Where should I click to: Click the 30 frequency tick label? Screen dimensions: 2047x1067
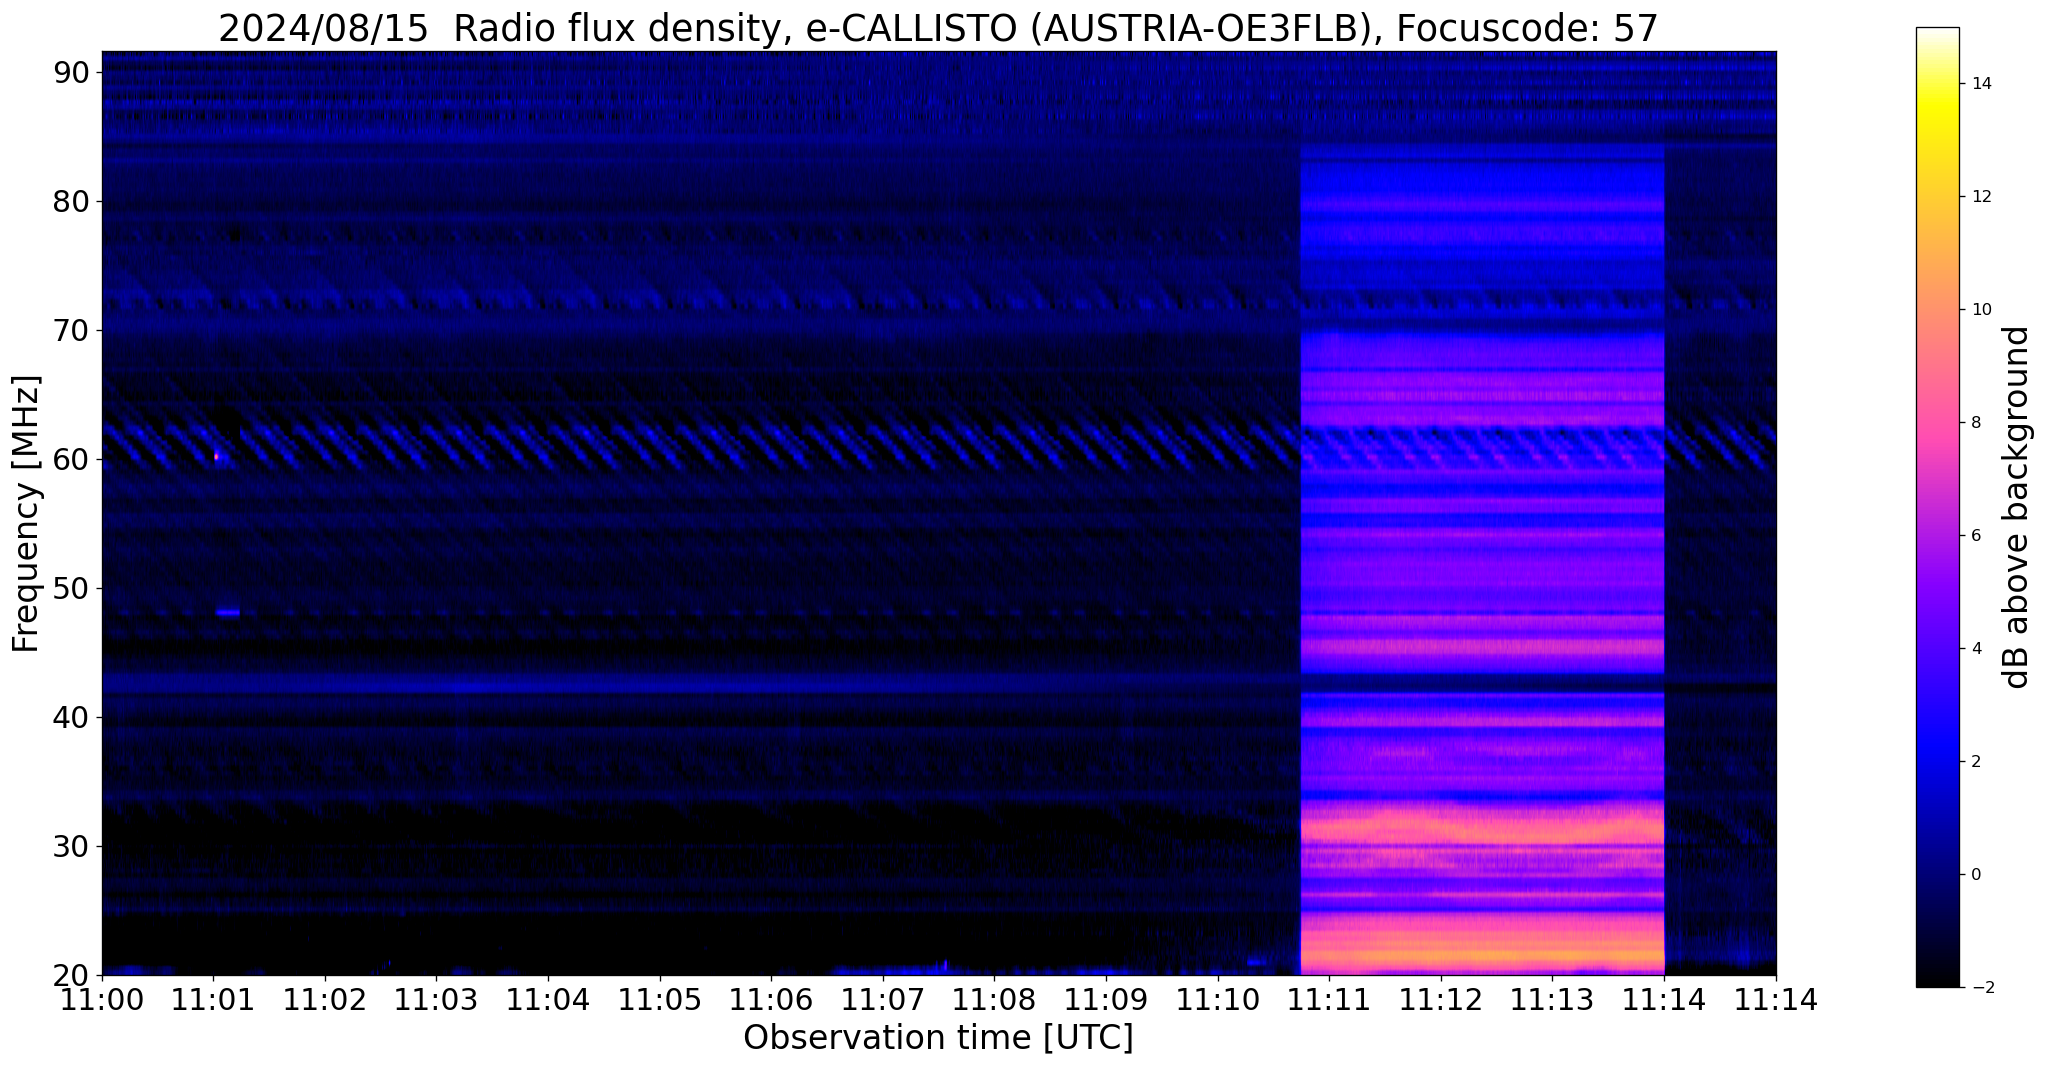(x=71, y=847)
